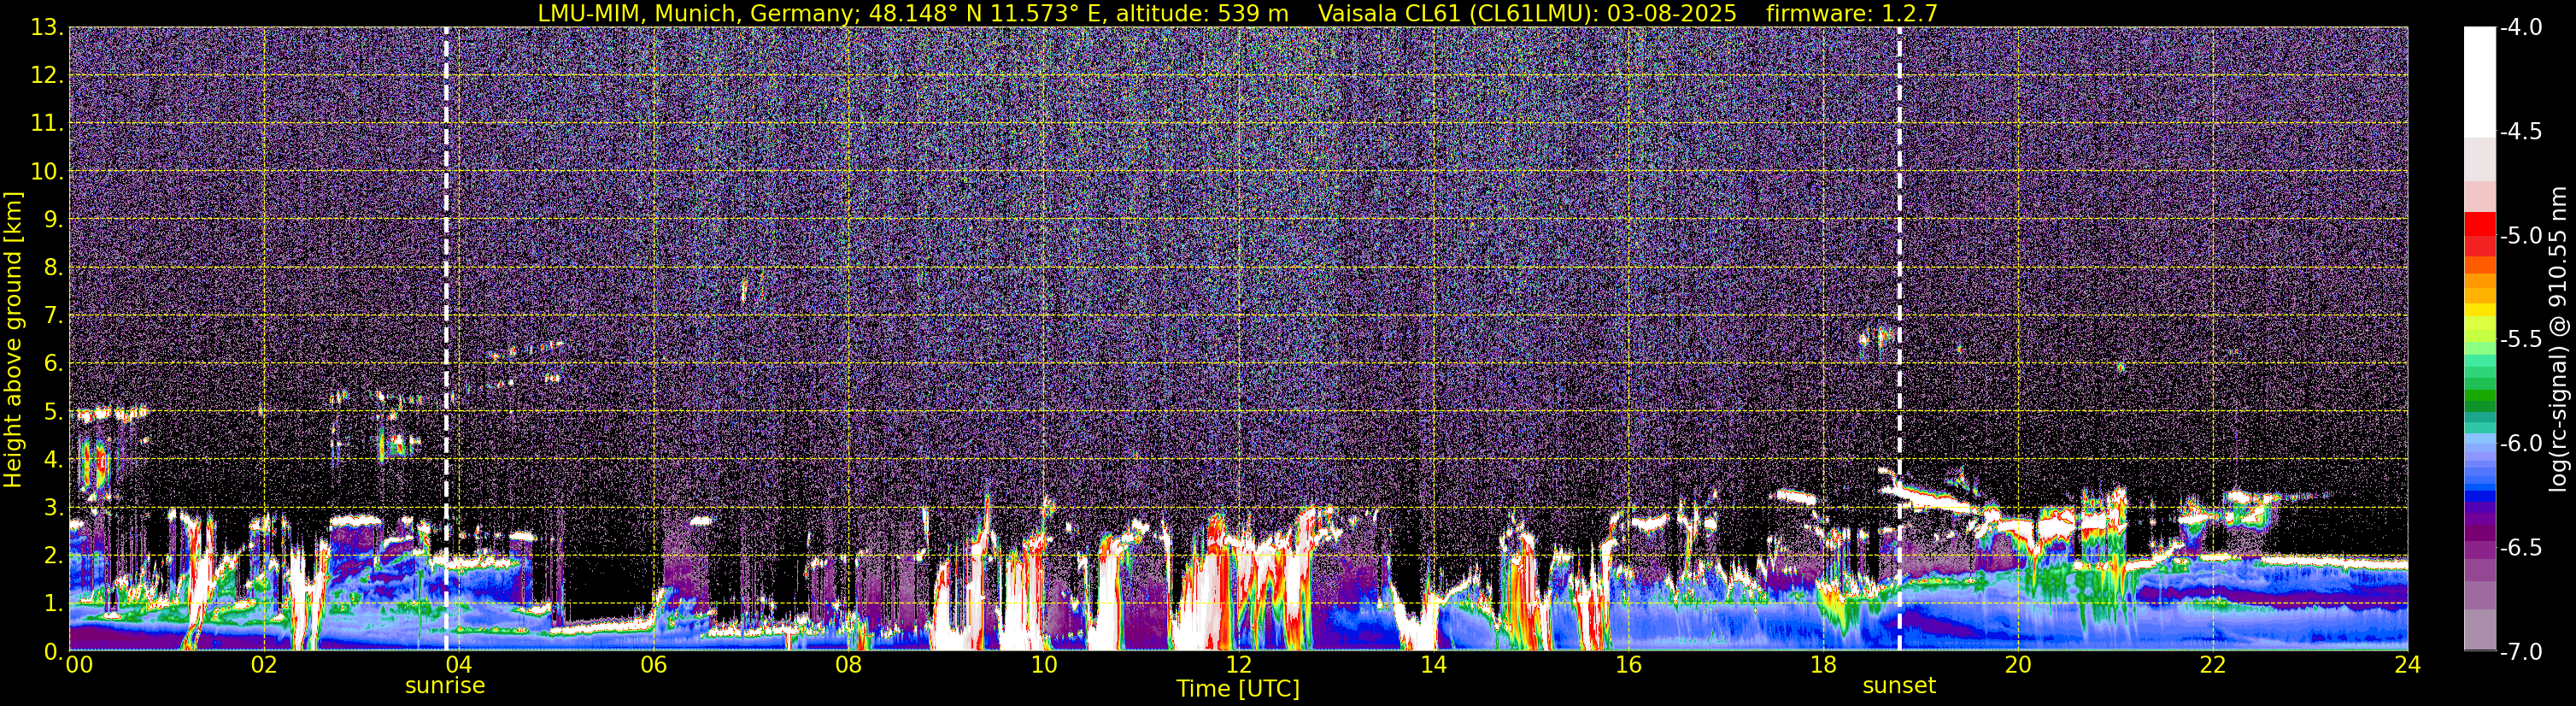Pick the red band on the colorbar

2479,234
